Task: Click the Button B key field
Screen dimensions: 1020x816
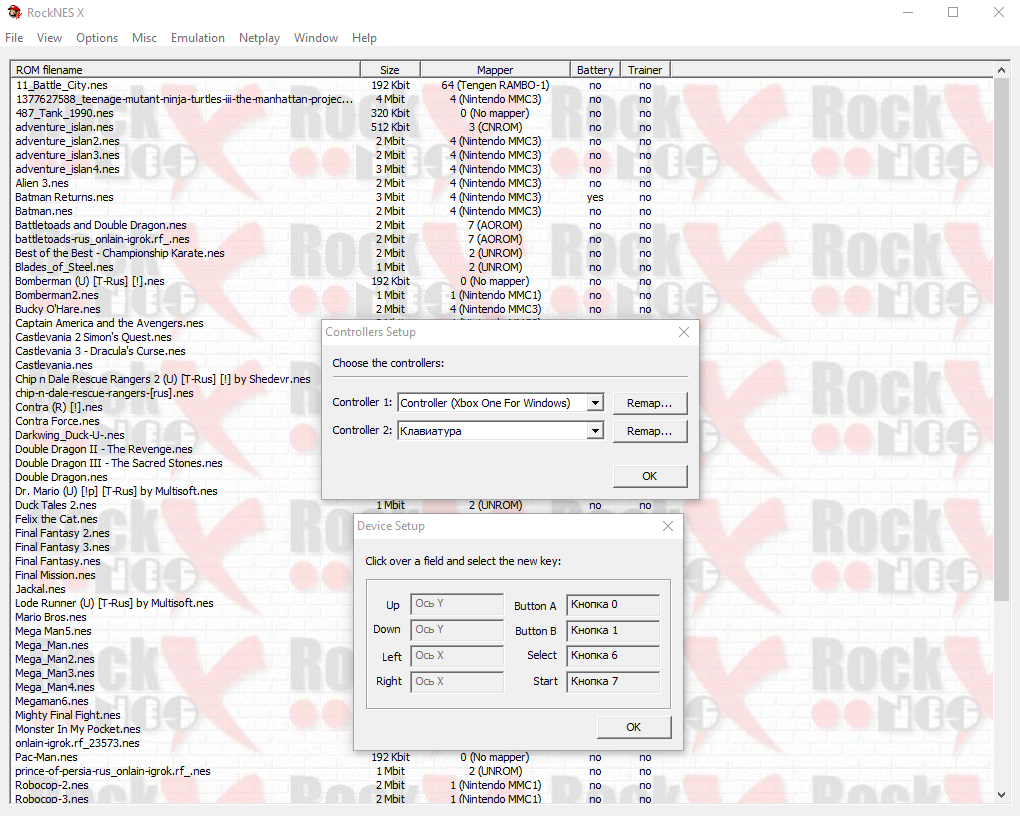Action: point(613,631)
